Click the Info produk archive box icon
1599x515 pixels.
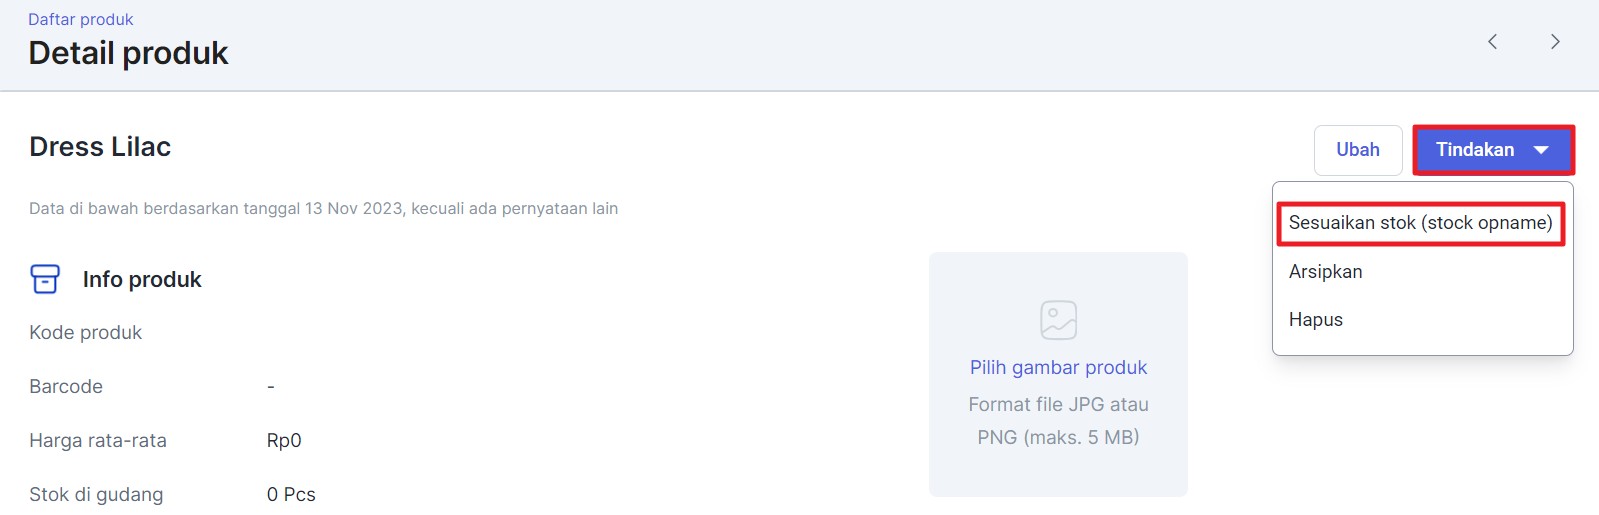45,279
